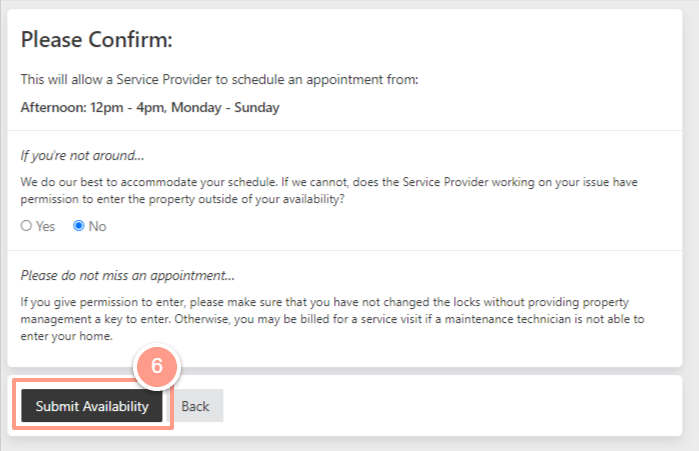Click the 'Please Confirm:' heading
The width and height of the screenshot is (699, 451).
(97, 40)
